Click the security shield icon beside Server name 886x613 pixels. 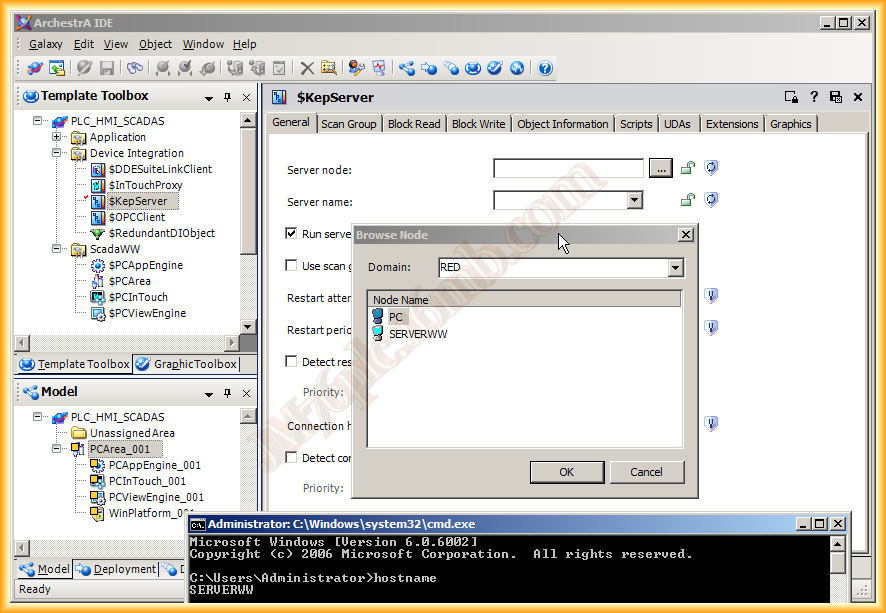pos(711,201)
